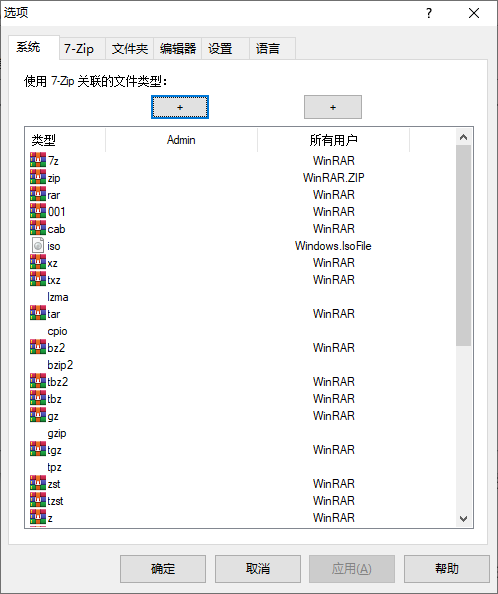
Task: Click Windows.IsoFile in the iso row
Action: point(333,245)
